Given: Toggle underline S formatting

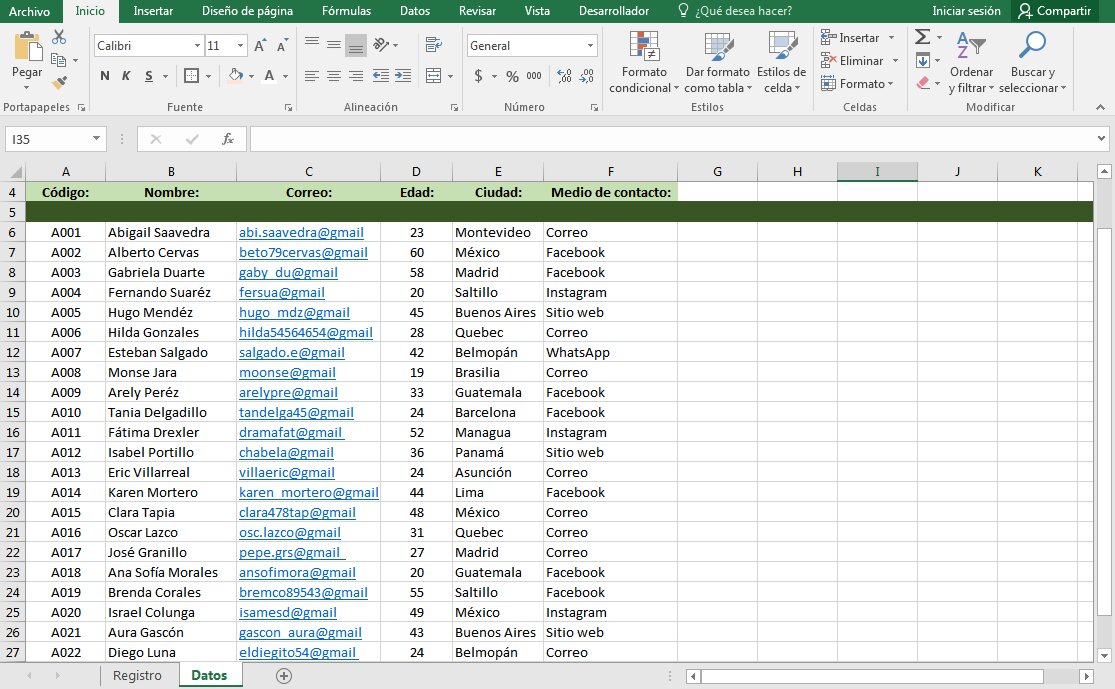Looking at the screenshot, I should [x=149, y=75].
